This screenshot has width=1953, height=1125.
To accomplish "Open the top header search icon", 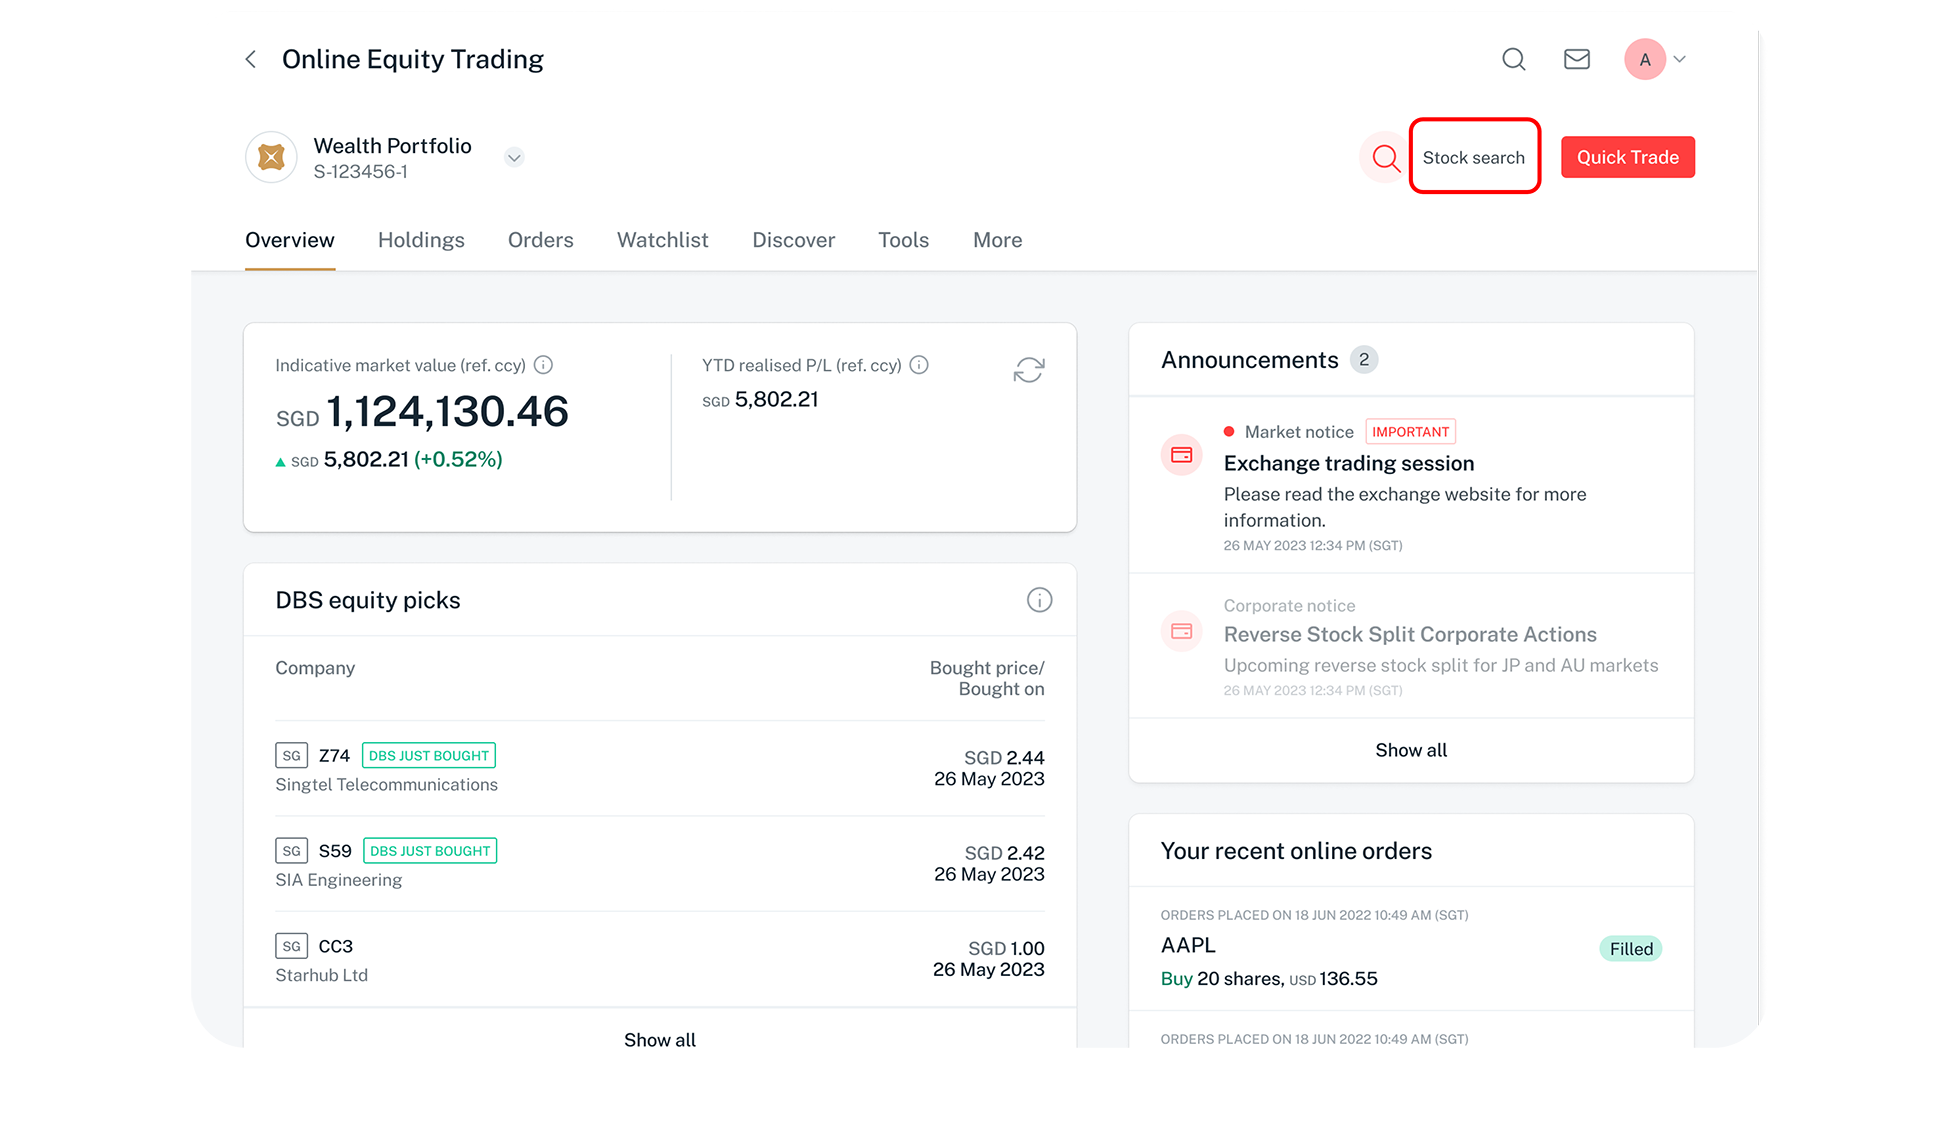I will [1514, 59].
